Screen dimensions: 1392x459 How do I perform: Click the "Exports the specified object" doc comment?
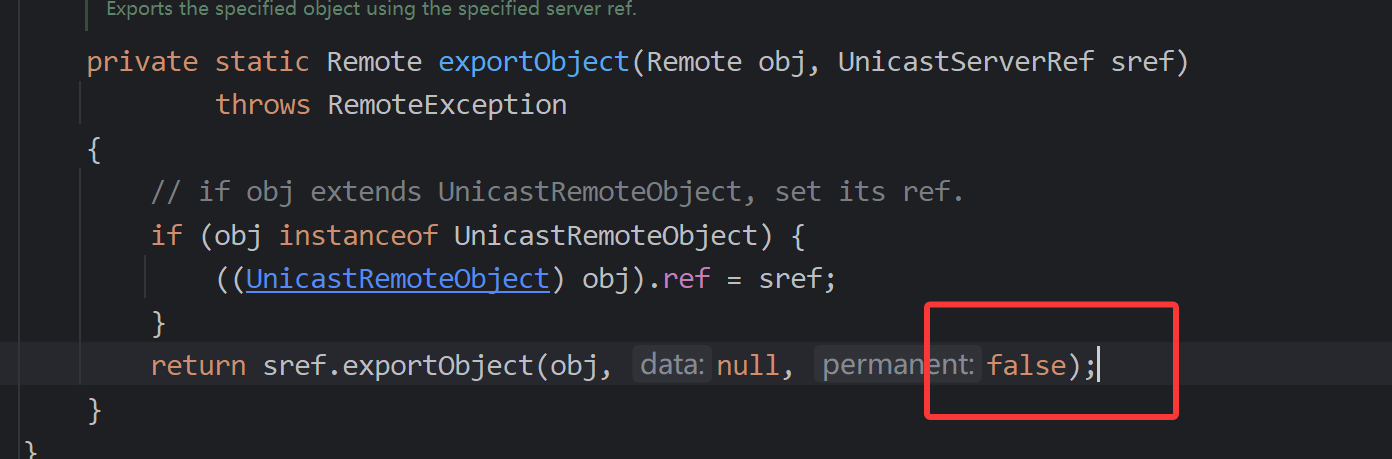(370, 10)
